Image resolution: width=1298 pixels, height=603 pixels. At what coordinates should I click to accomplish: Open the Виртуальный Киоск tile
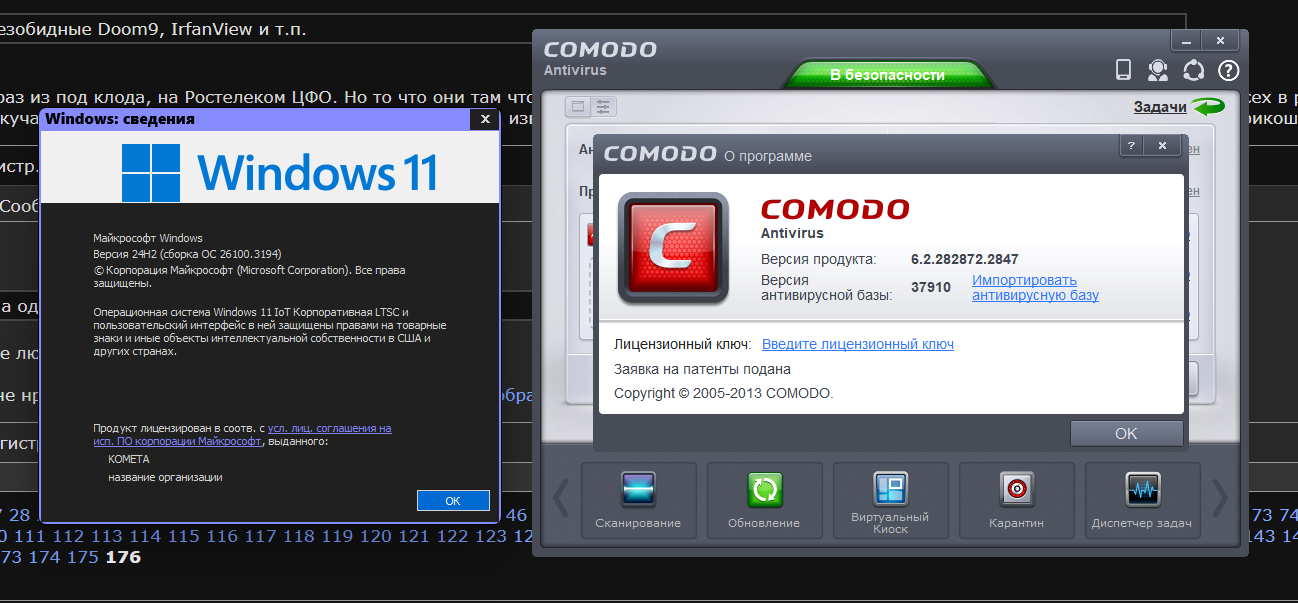[x=890, y=499]
